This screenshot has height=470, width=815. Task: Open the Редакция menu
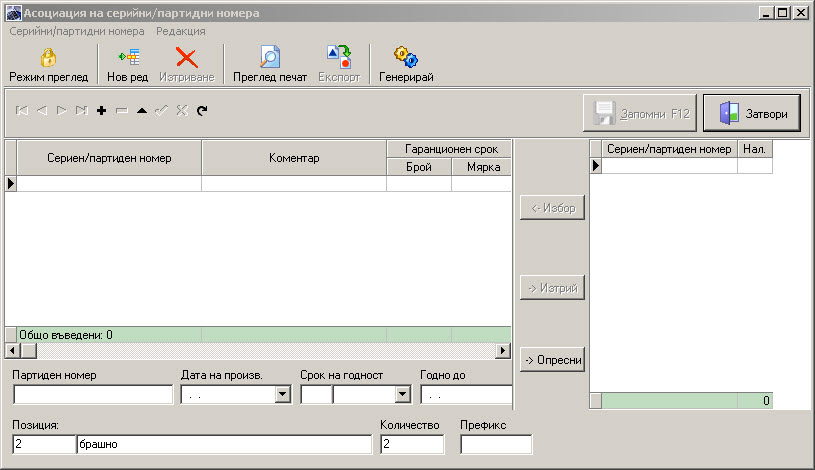(181, 31)
